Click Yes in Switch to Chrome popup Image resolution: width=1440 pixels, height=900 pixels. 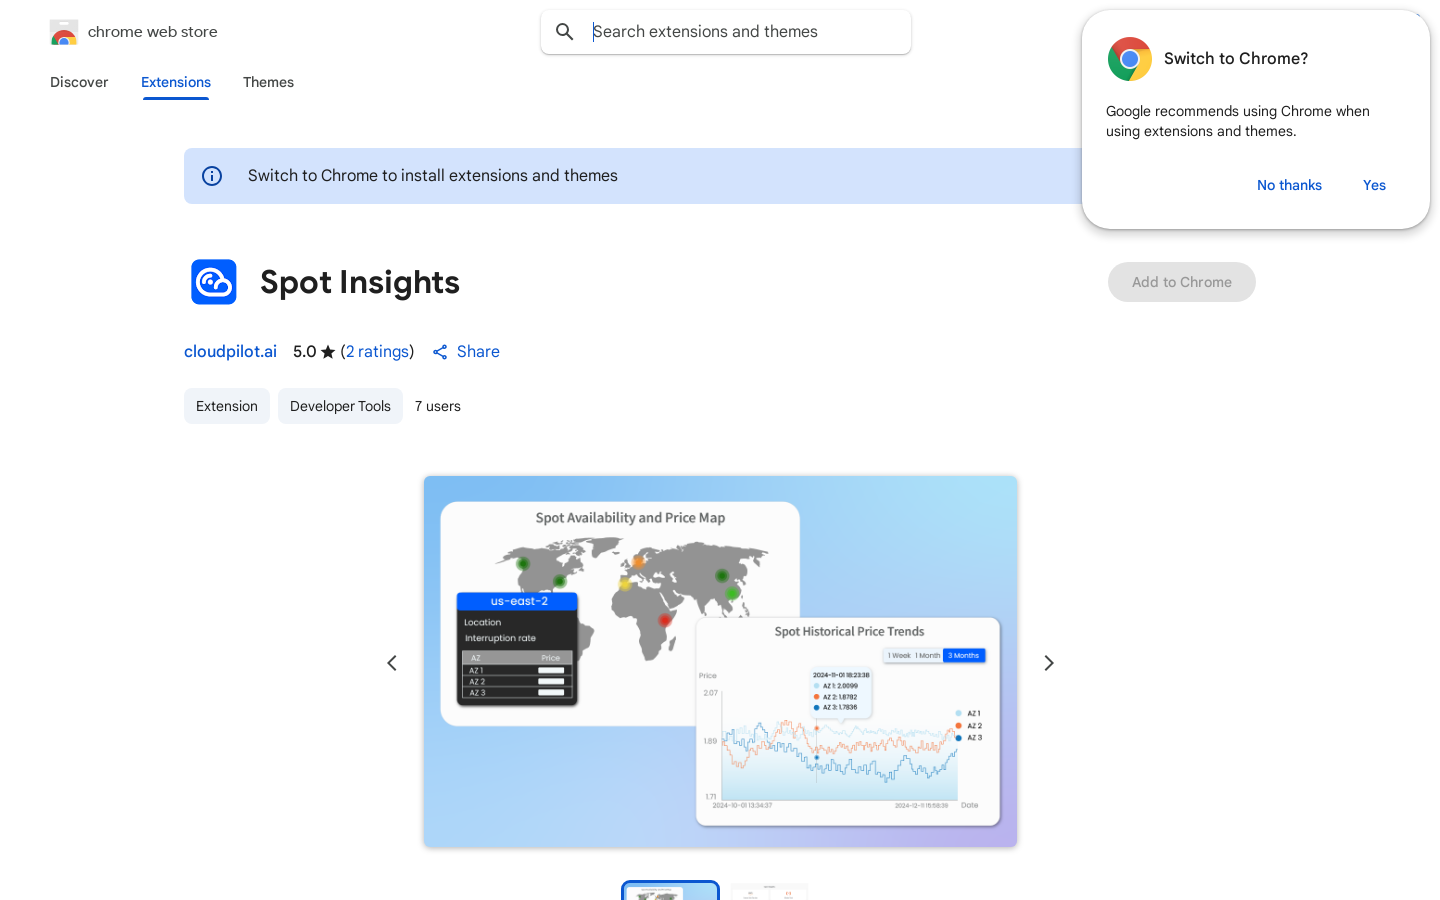click(x=1374, y=185)
